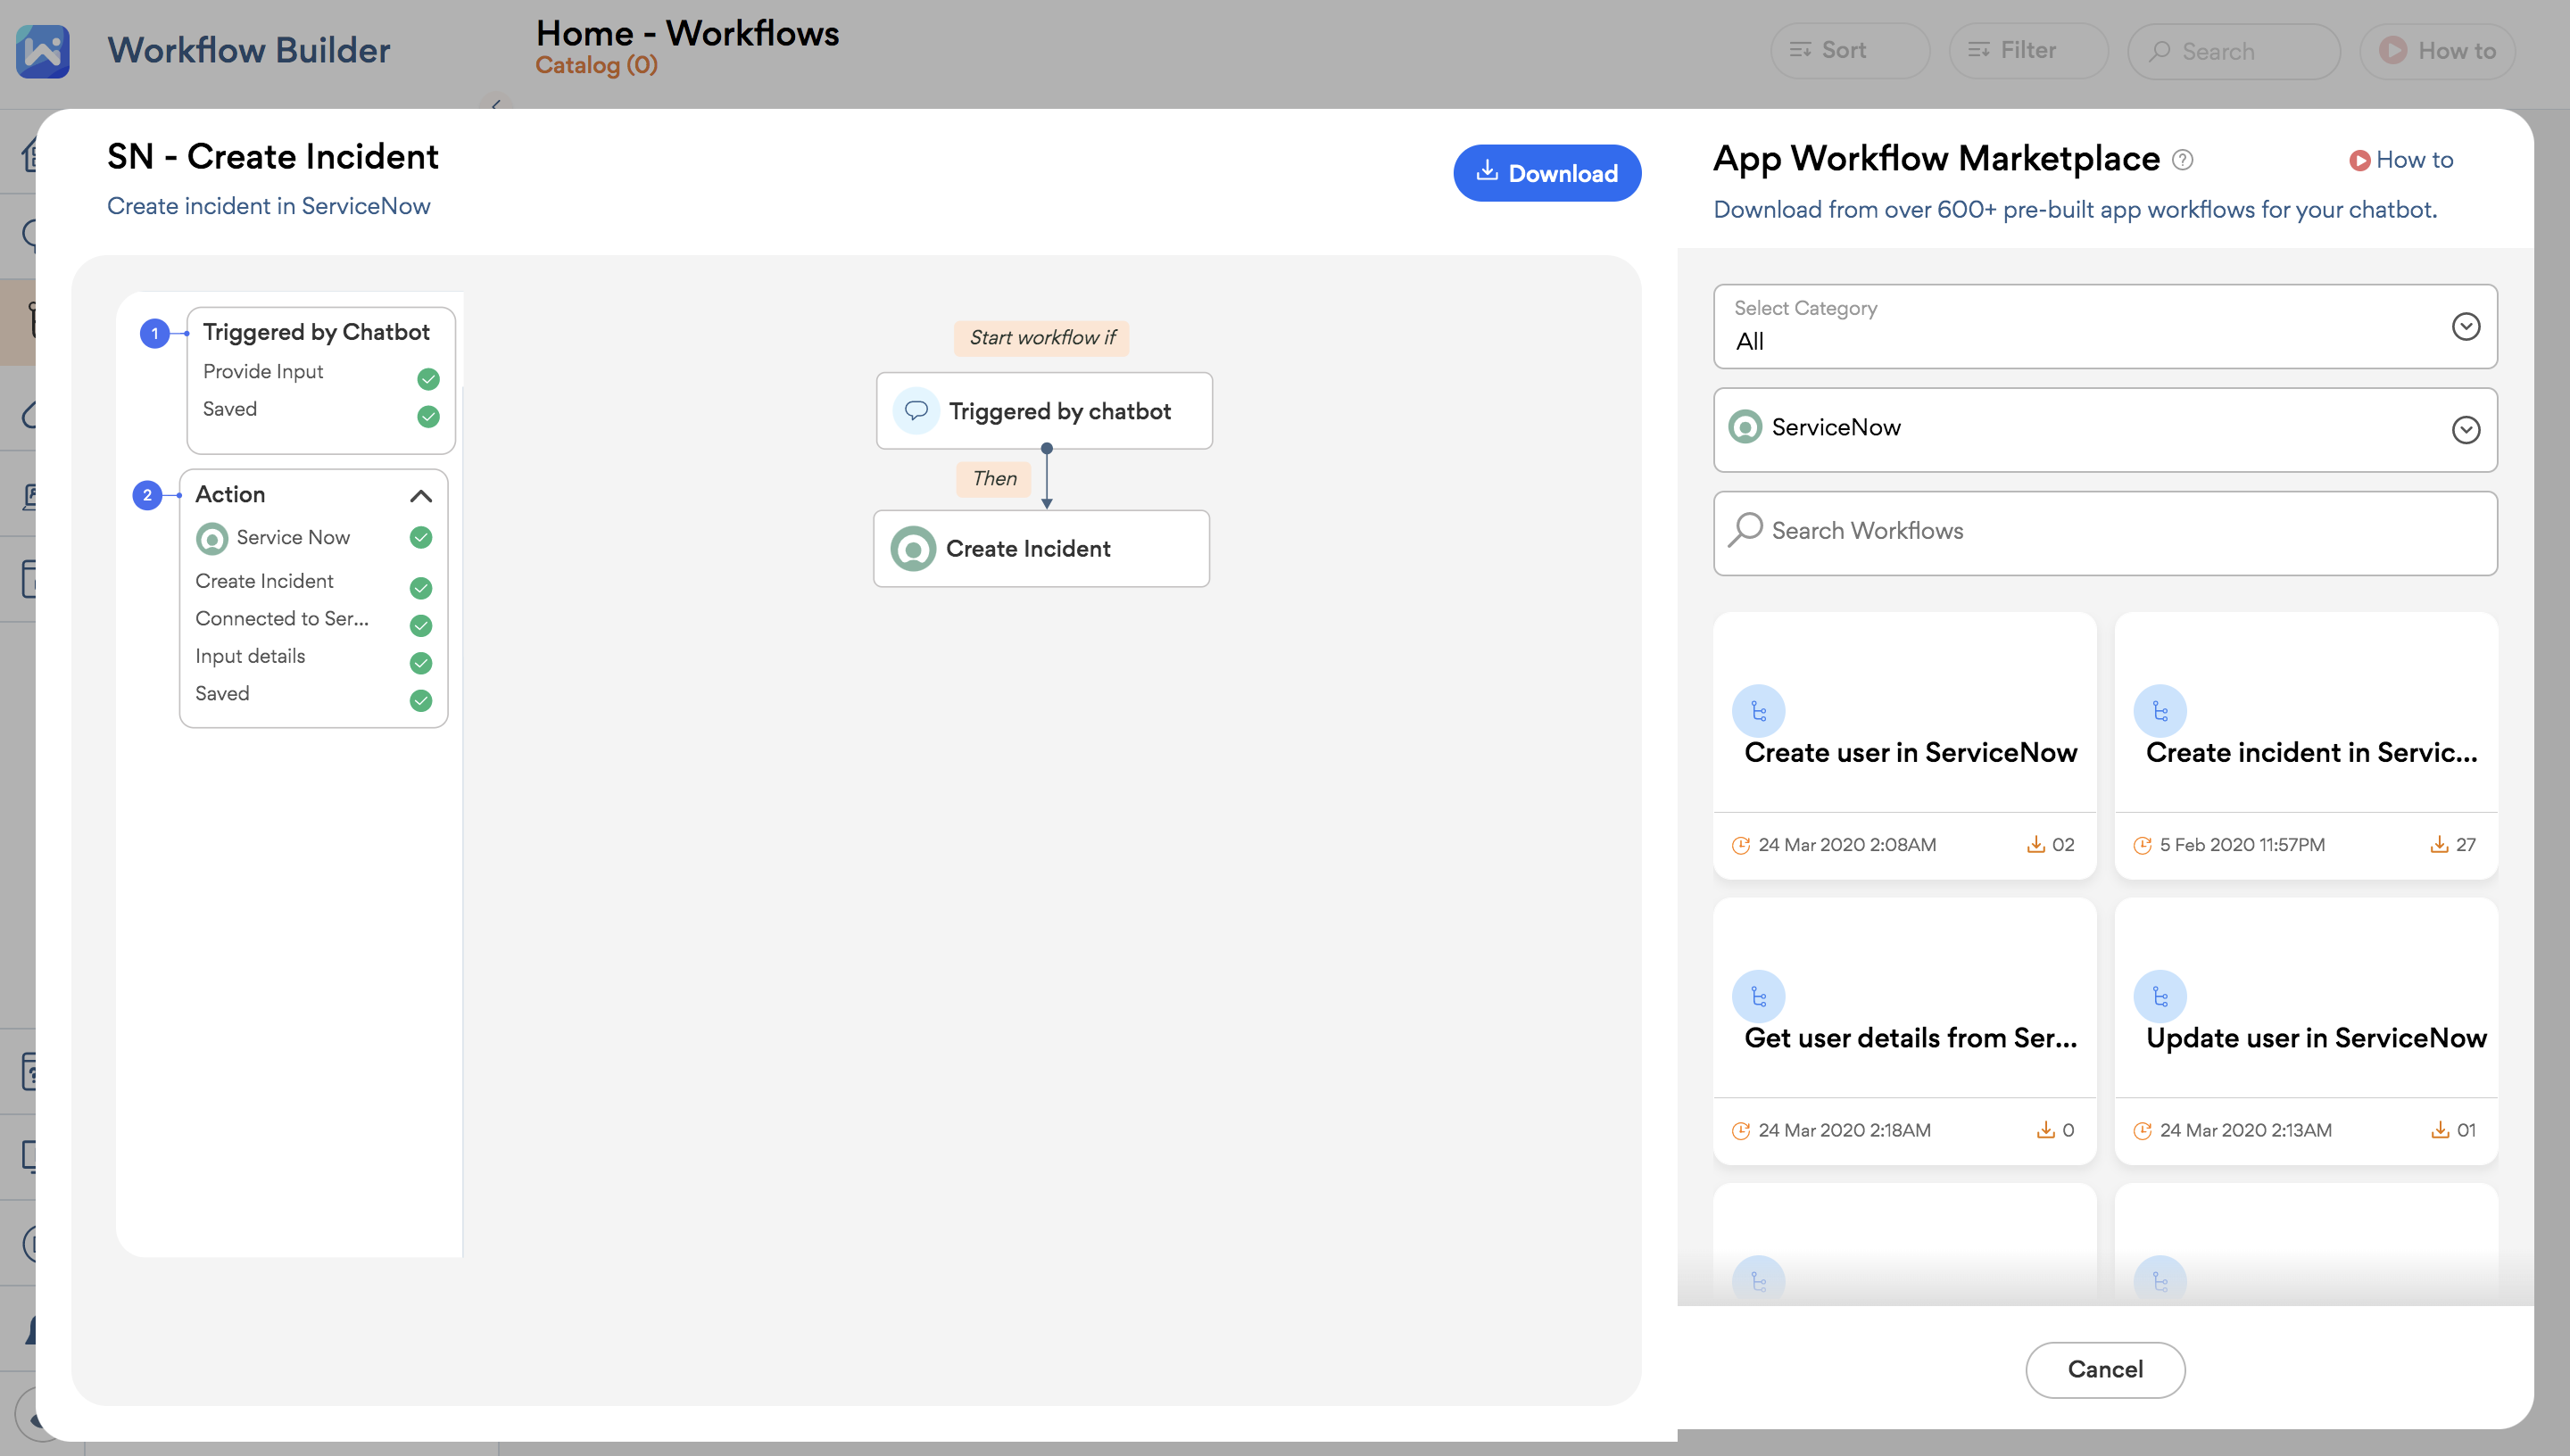Click the Marketplace help question-mark icon
The height and width of the screenshot is (1456, 2570).
2183,160
